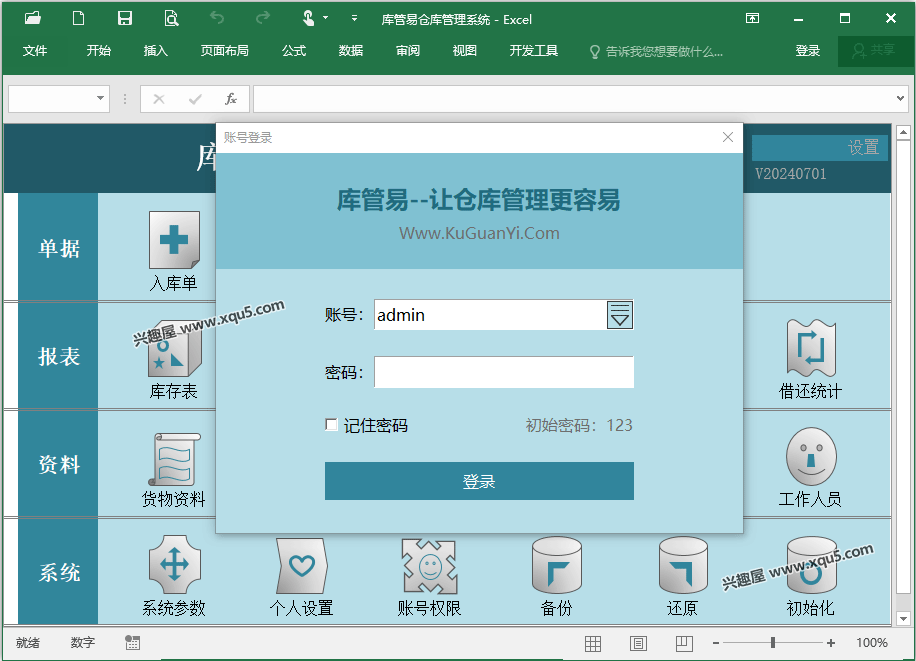Click the New document icon in title bar

click(x=78, y=18)
